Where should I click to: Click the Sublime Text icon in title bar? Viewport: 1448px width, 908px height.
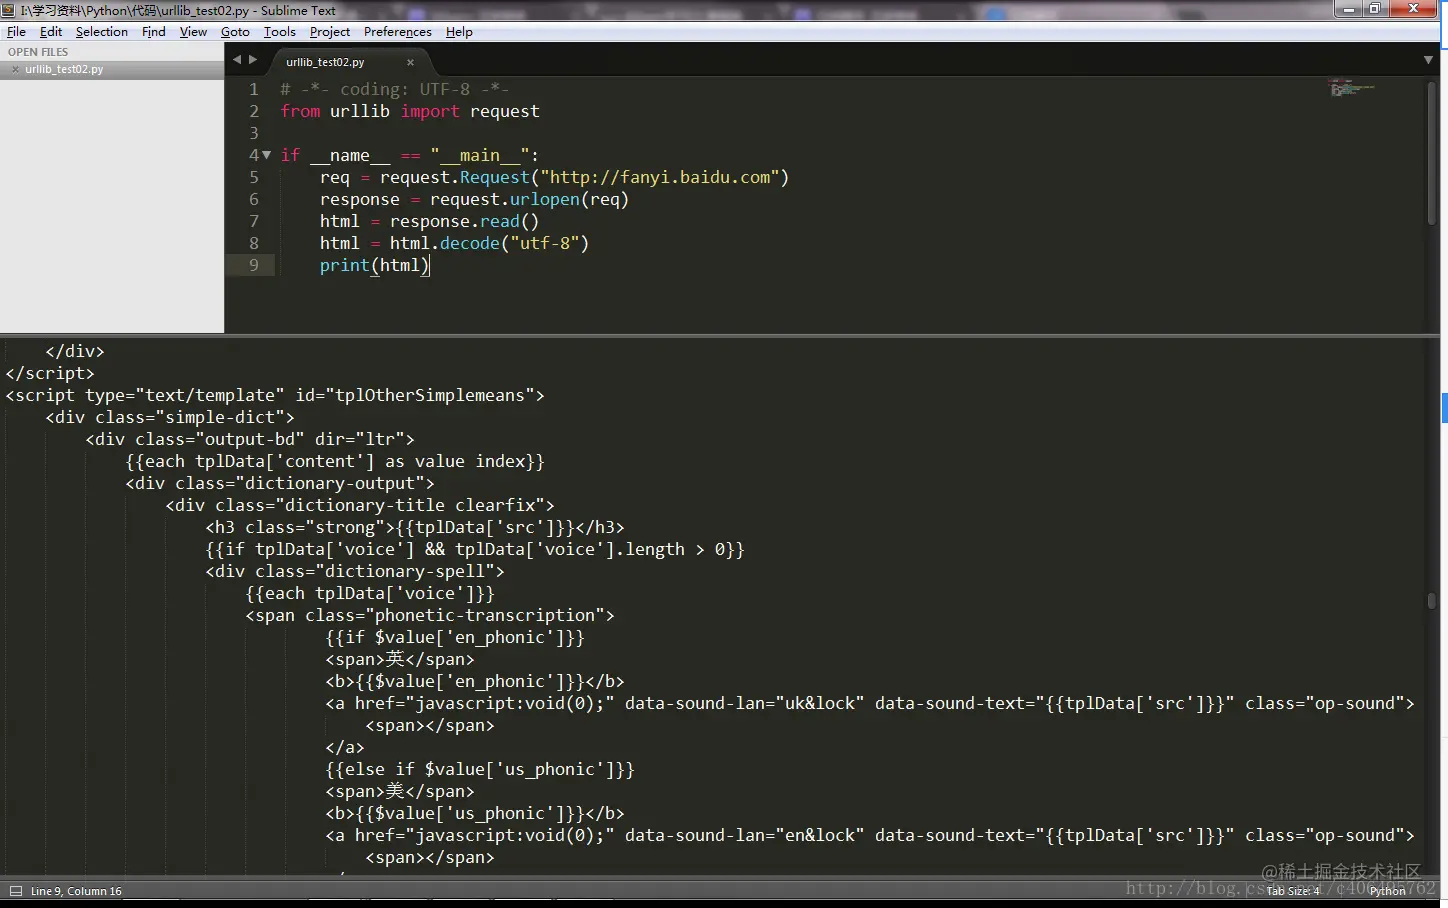pyautogui.click(x=10, y=10)
